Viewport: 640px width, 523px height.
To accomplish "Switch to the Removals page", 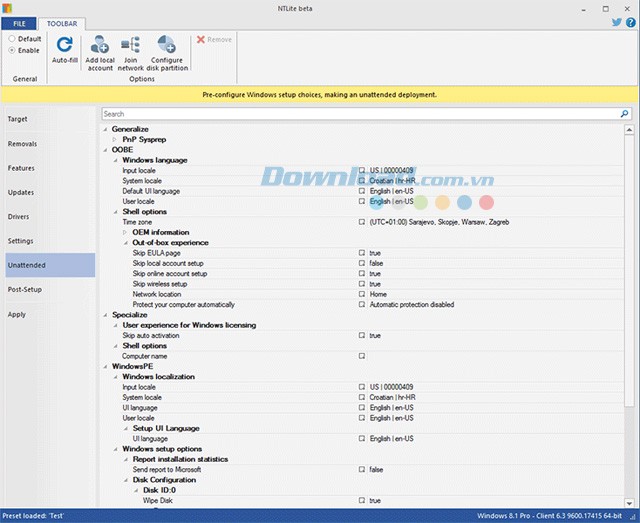I will [22, 144].
